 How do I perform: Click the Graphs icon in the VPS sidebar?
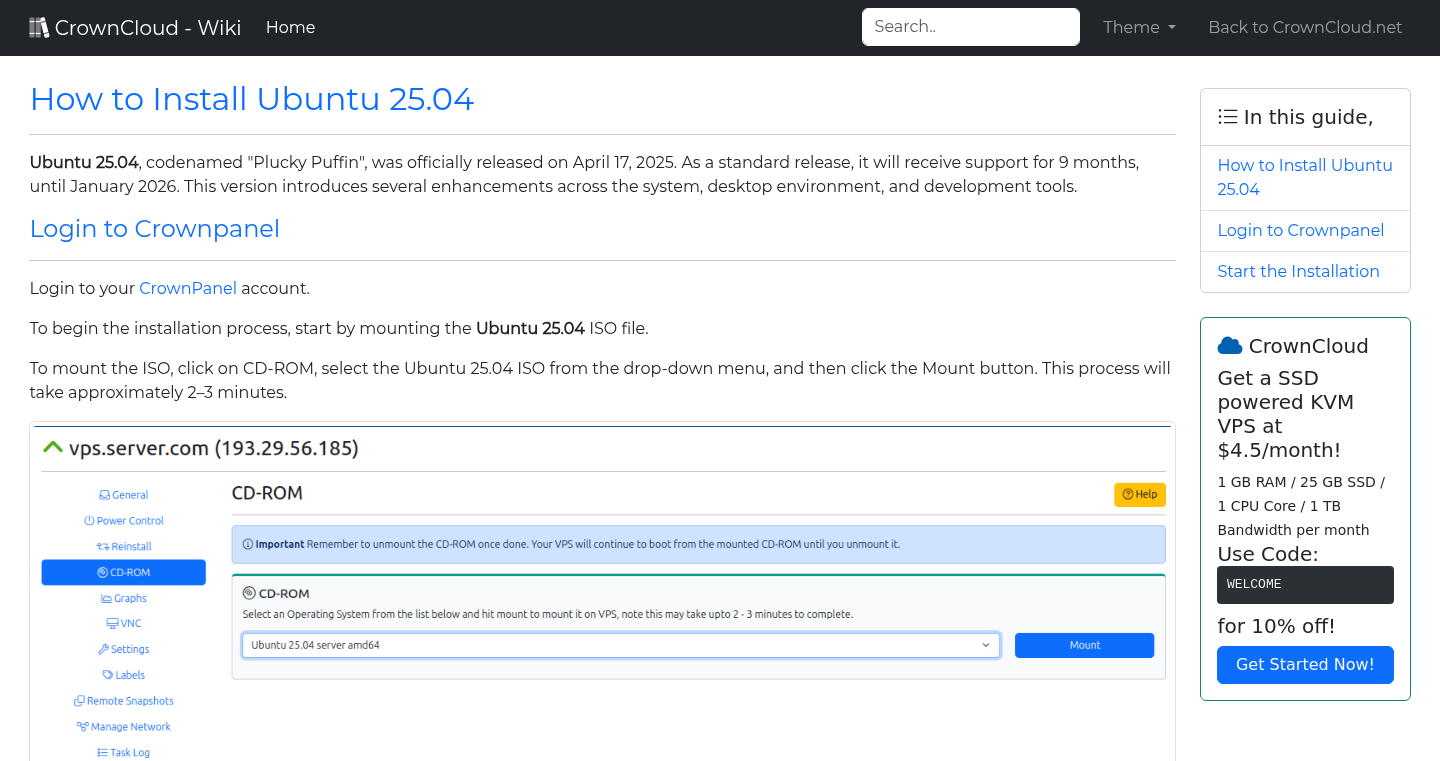105,597
